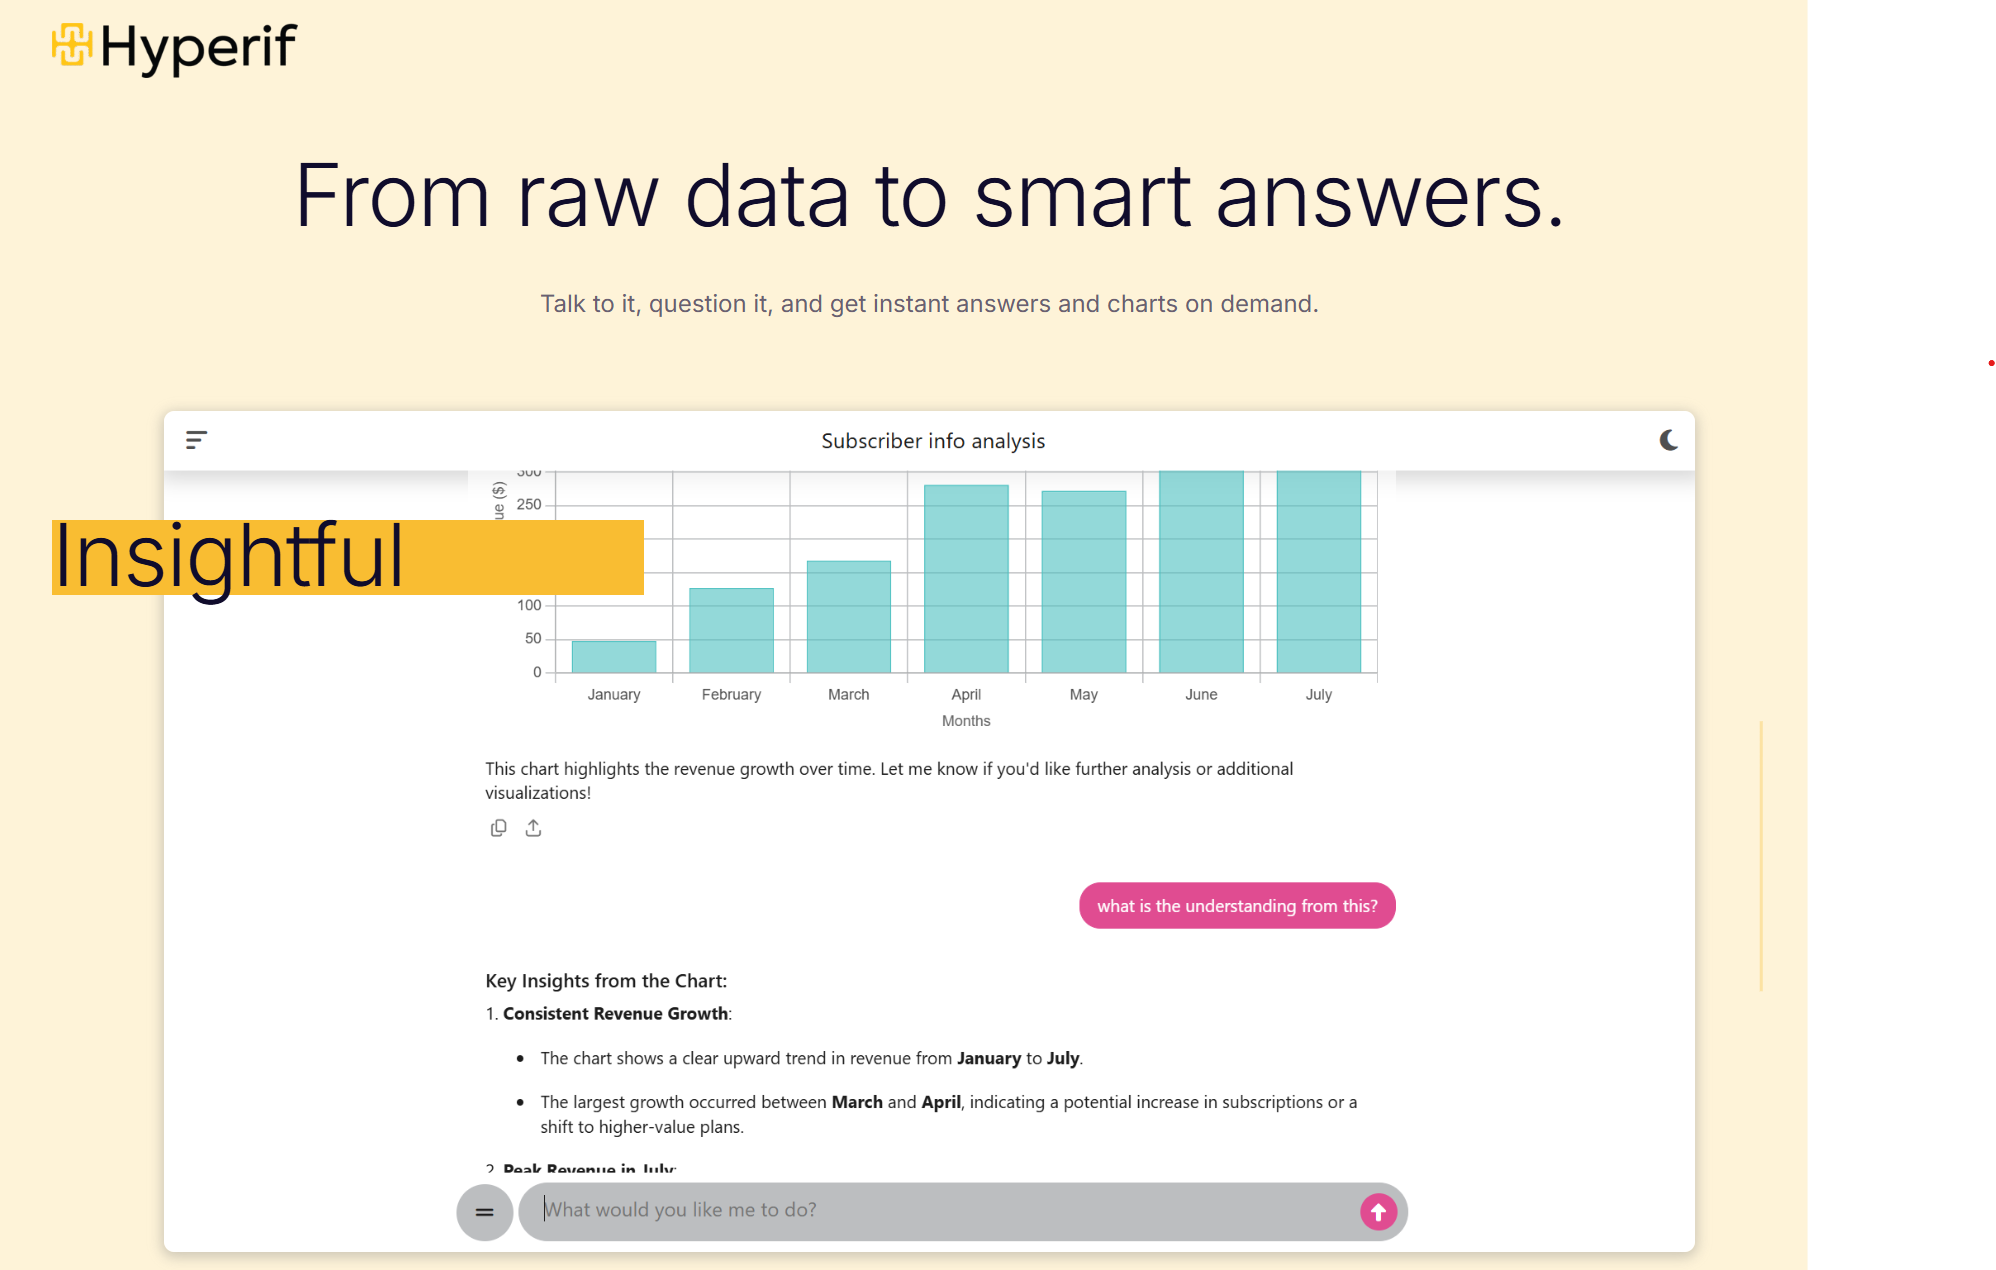Select the February revenue bar
Screen dimensions: 1996x1270
pyautogui.click(x=731, y=630)
